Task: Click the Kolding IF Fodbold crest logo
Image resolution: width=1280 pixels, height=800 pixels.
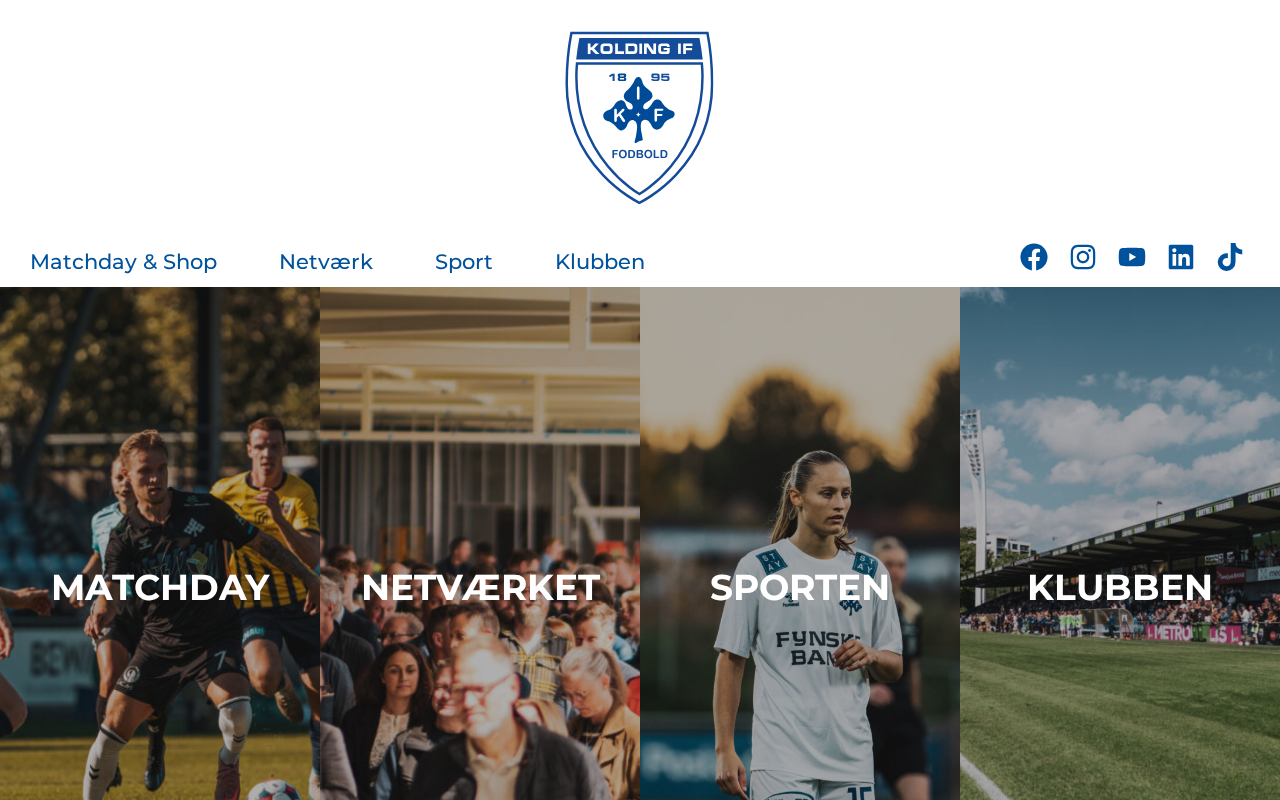Action: click(640, 117)
